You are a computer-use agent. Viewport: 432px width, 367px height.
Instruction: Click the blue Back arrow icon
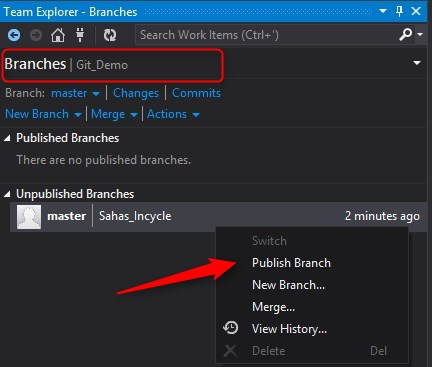[x=14, y=35]
